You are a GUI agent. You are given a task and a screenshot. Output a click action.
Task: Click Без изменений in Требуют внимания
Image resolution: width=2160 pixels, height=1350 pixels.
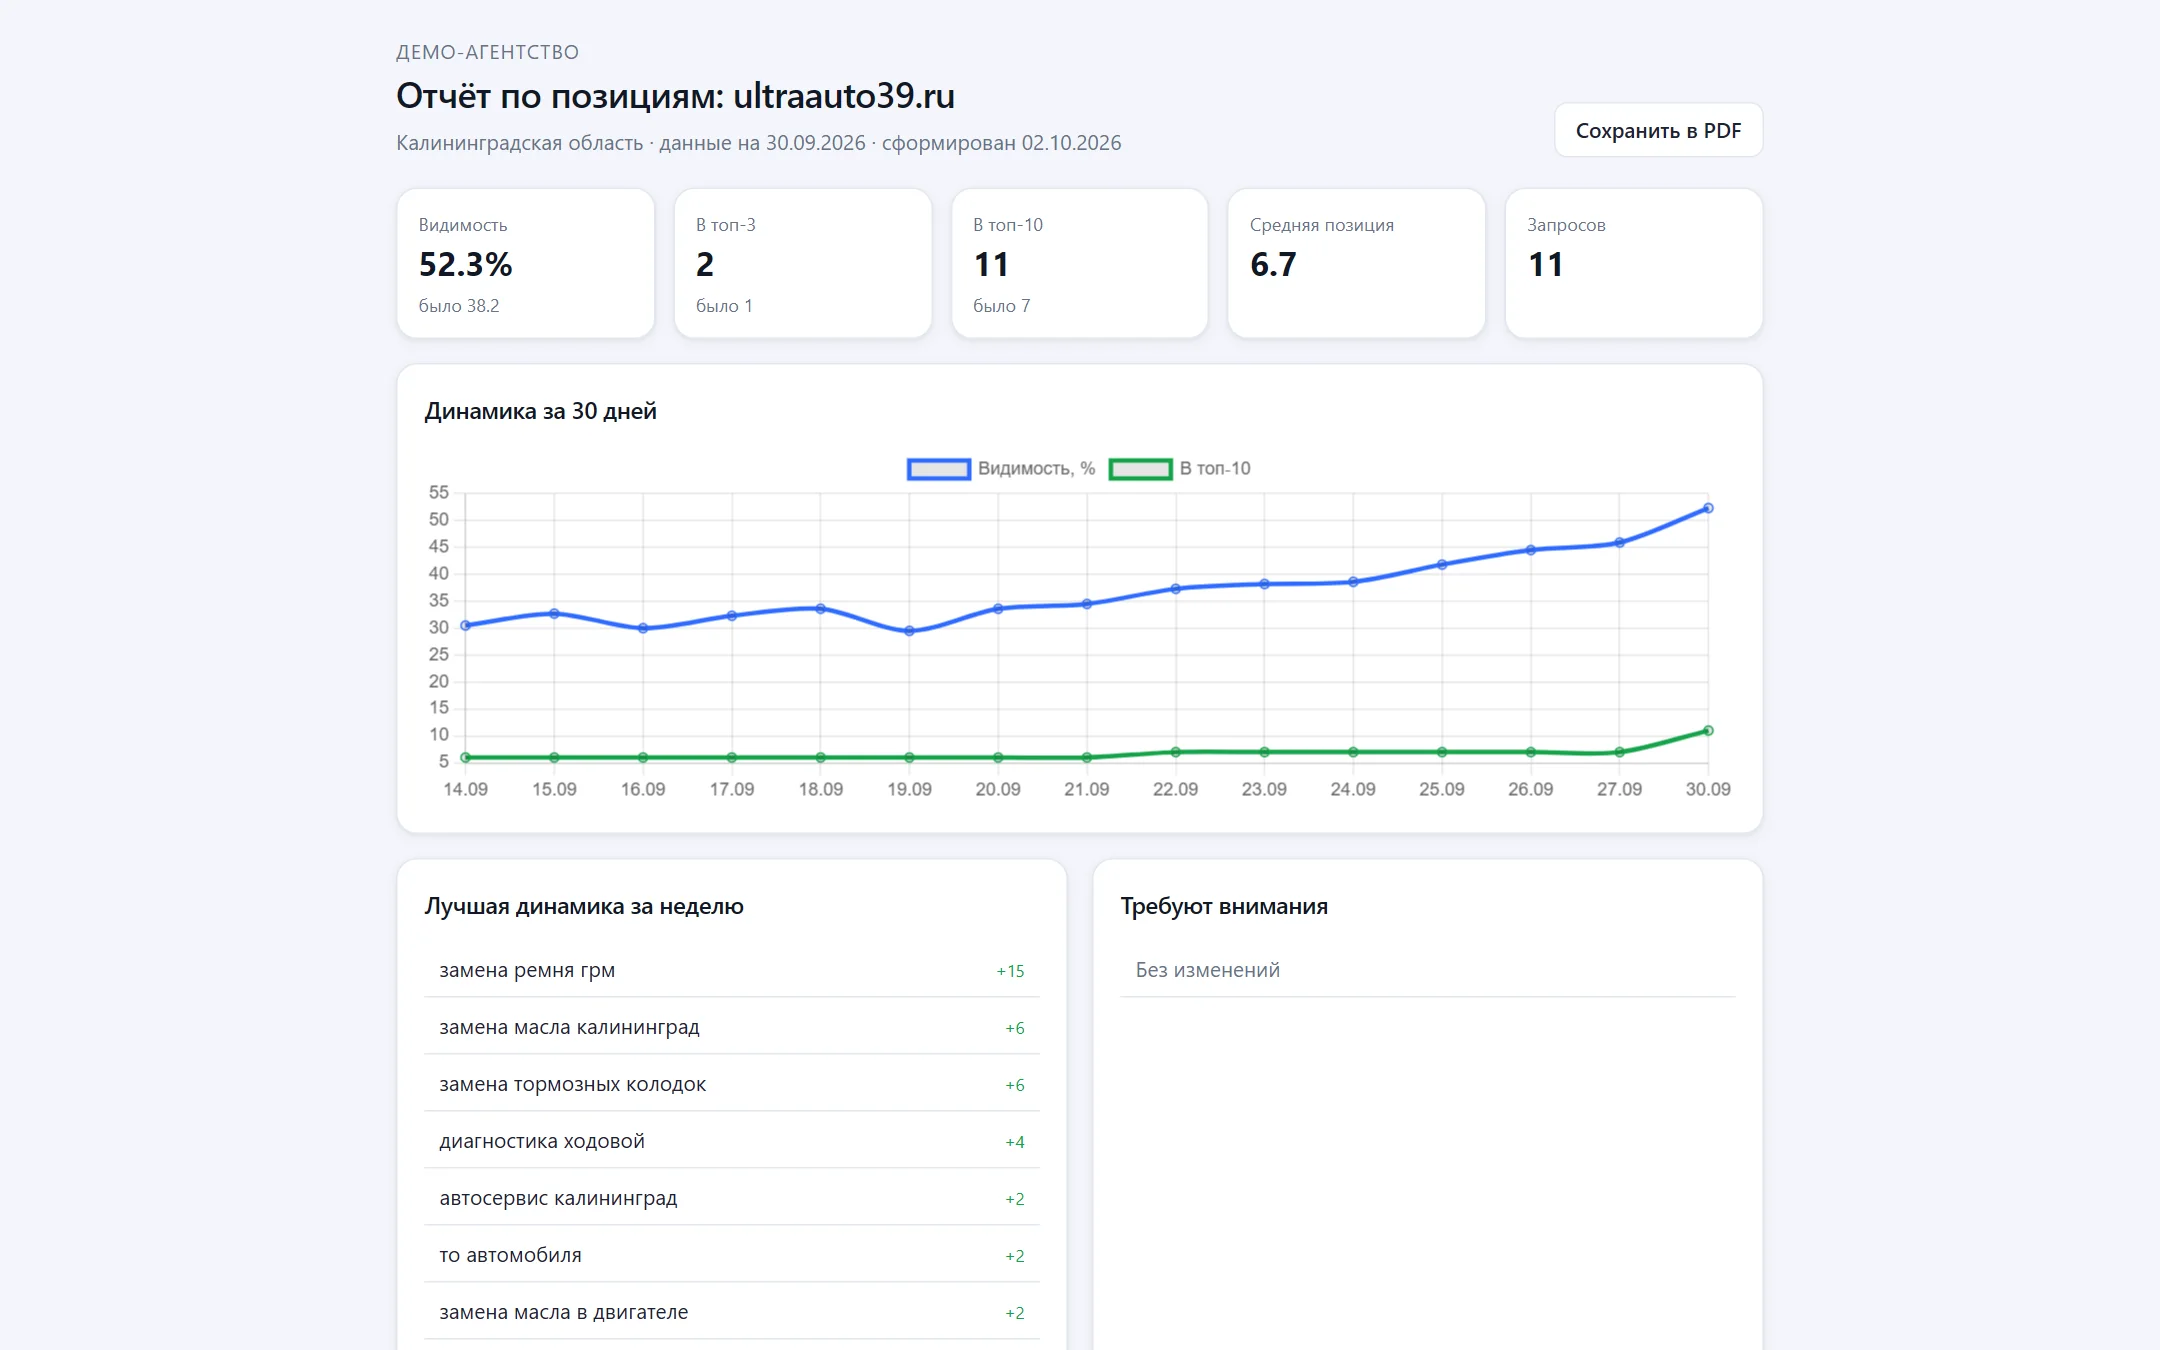1207,970
